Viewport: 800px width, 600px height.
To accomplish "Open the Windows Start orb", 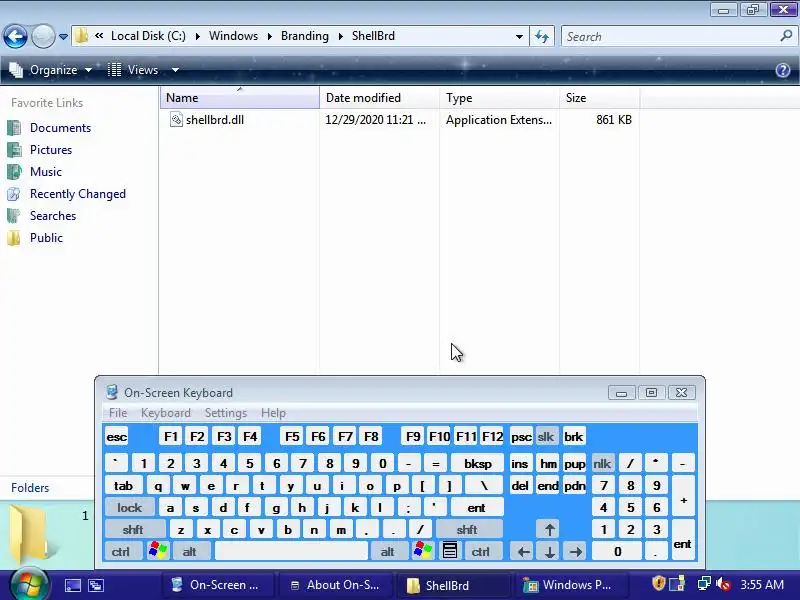I will [x=30, y=584].
